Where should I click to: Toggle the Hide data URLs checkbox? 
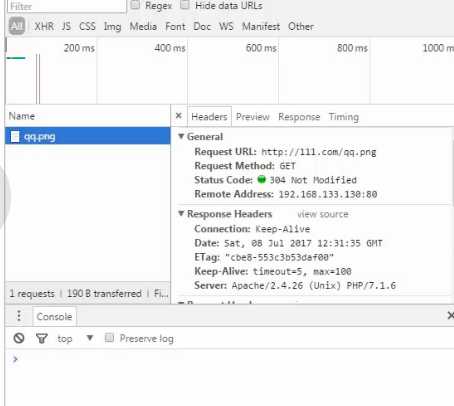(x=185, y=5)
